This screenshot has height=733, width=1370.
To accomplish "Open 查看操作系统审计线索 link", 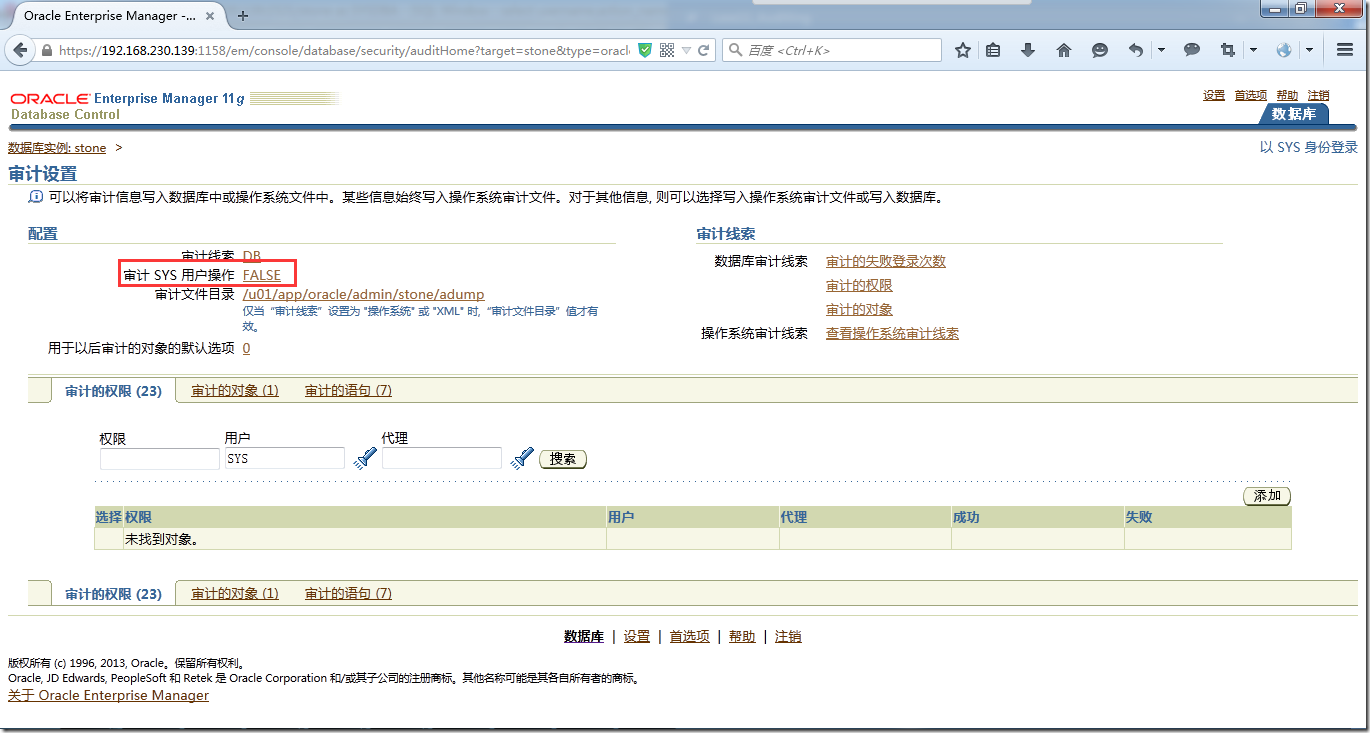I will [x=892, y=334].
